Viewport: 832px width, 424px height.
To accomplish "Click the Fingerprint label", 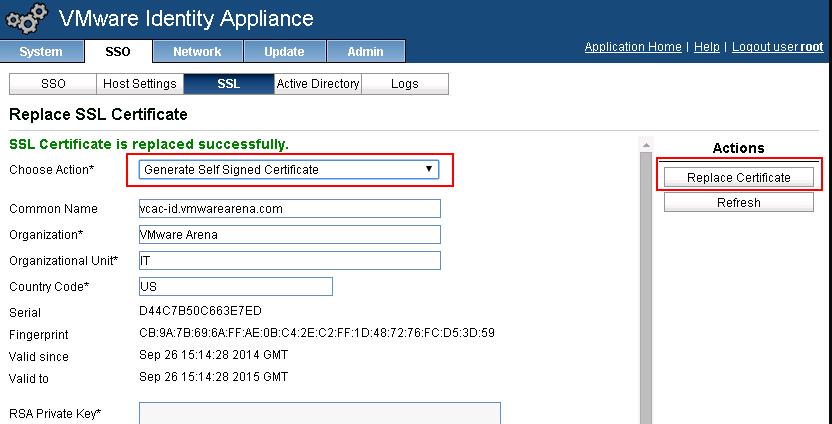I will pos(39,335).
